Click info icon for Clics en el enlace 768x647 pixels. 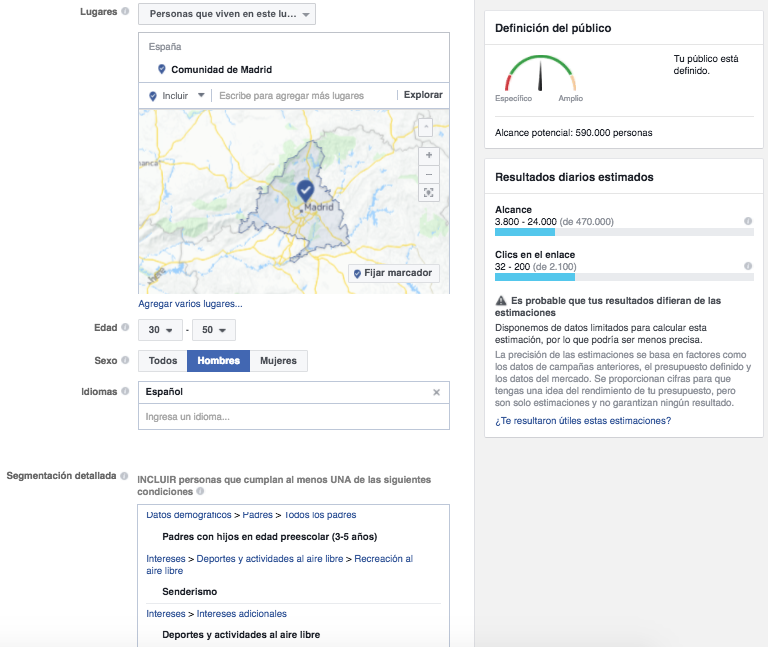(x=748, y=266)
